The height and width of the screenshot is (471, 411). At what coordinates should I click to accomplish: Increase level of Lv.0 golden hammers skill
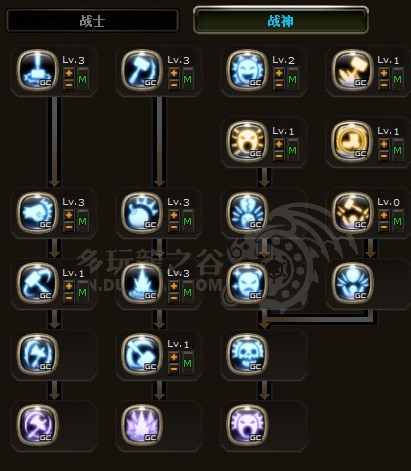click(384, 215)
